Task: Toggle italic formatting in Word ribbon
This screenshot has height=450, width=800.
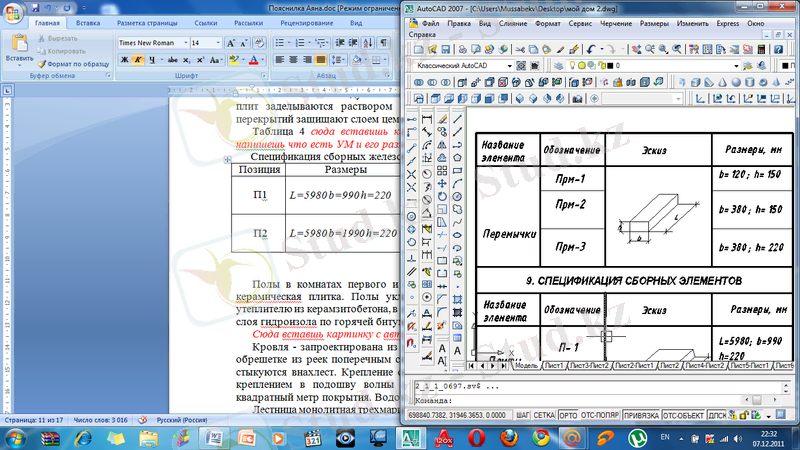Action: tap(139, 61)
